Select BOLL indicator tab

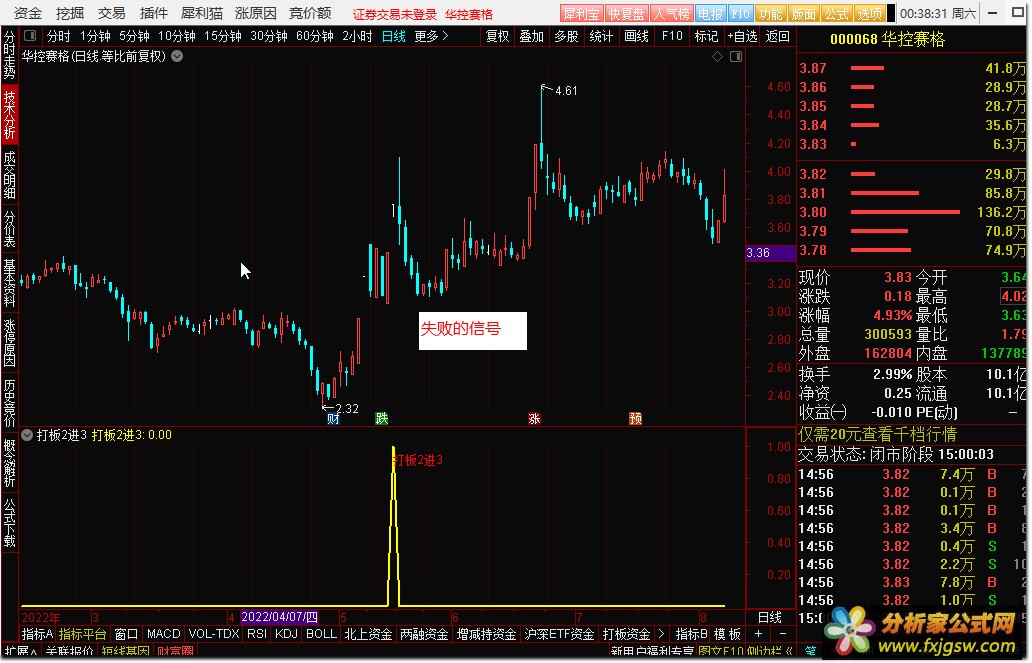(321, 634)
